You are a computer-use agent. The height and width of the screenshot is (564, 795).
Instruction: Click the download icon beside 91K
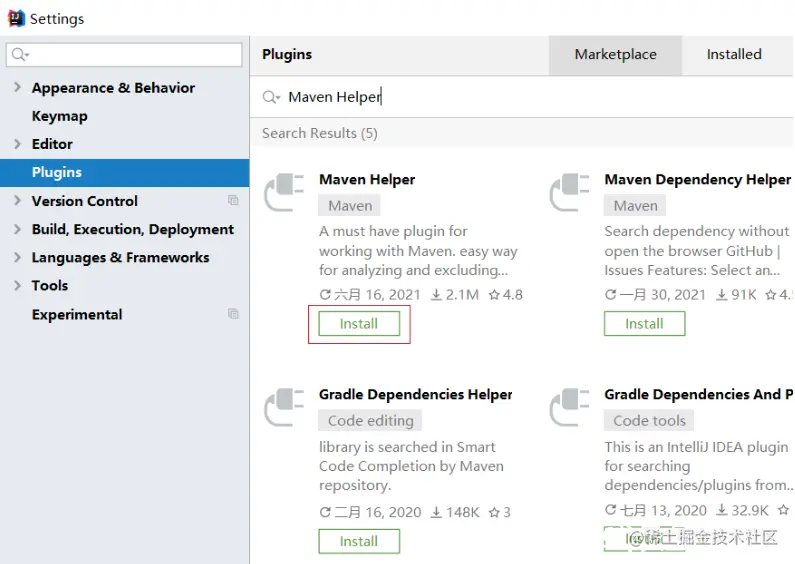coord(721,295)
